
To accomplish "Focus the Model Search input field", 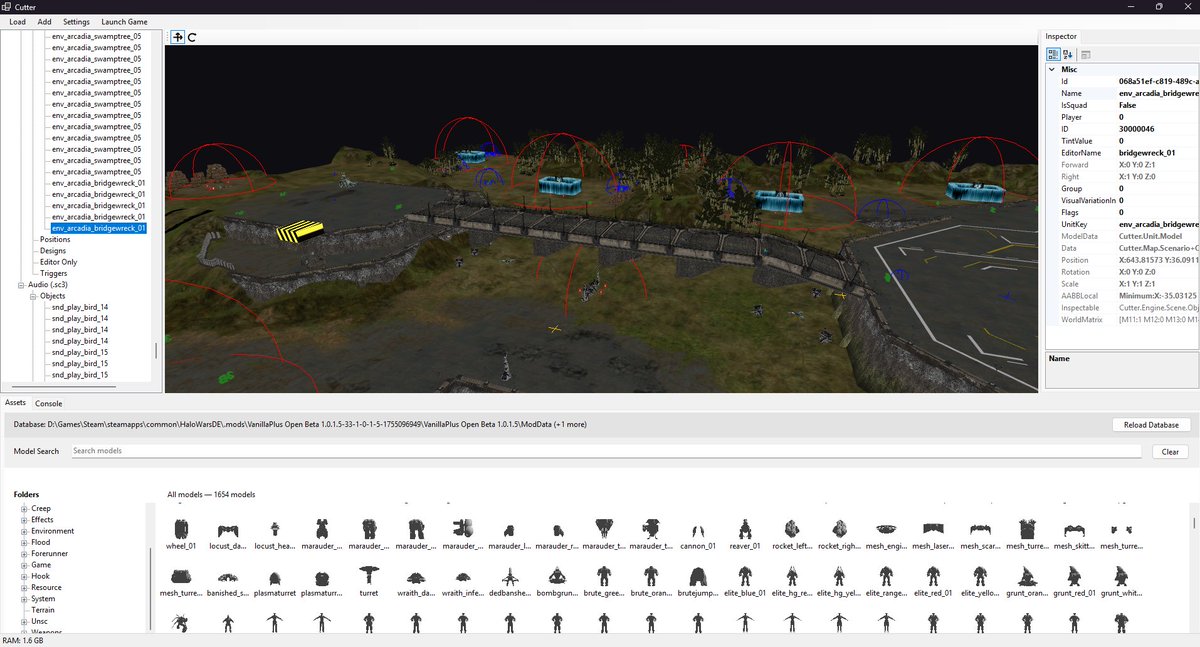I will [605, 451].
